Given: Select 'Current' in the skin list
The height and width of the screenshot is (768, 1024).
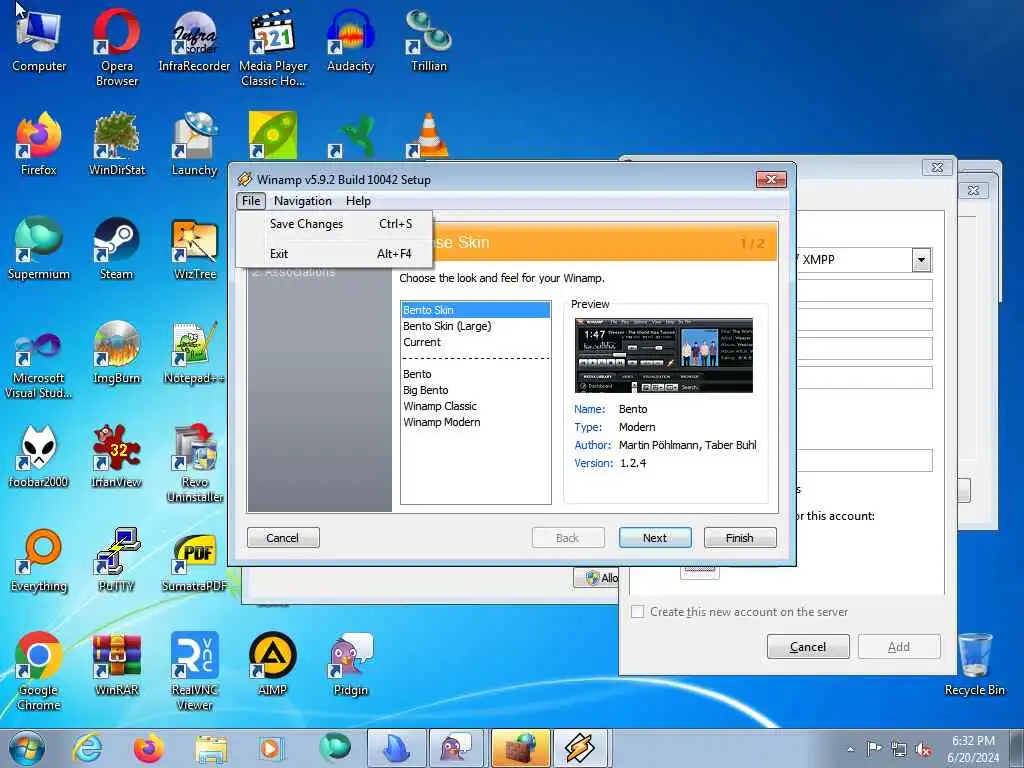Looking at the screenshot, I should 475,342.
